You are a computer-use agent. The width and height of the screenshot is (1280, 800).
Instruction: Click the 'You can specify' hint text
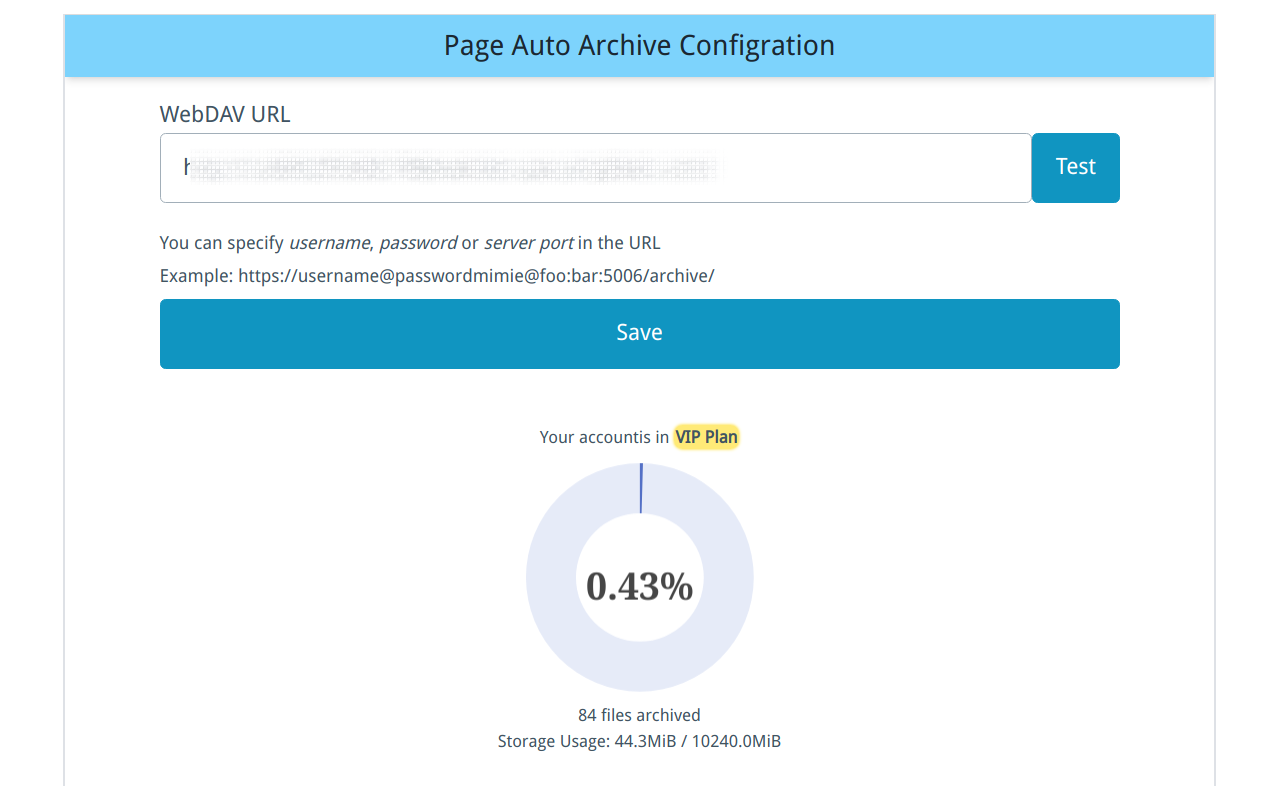222,243
